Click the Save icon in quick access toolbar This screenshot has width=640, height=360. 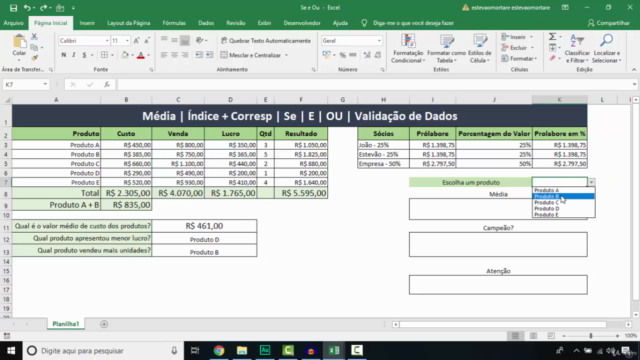click(13, 8)
